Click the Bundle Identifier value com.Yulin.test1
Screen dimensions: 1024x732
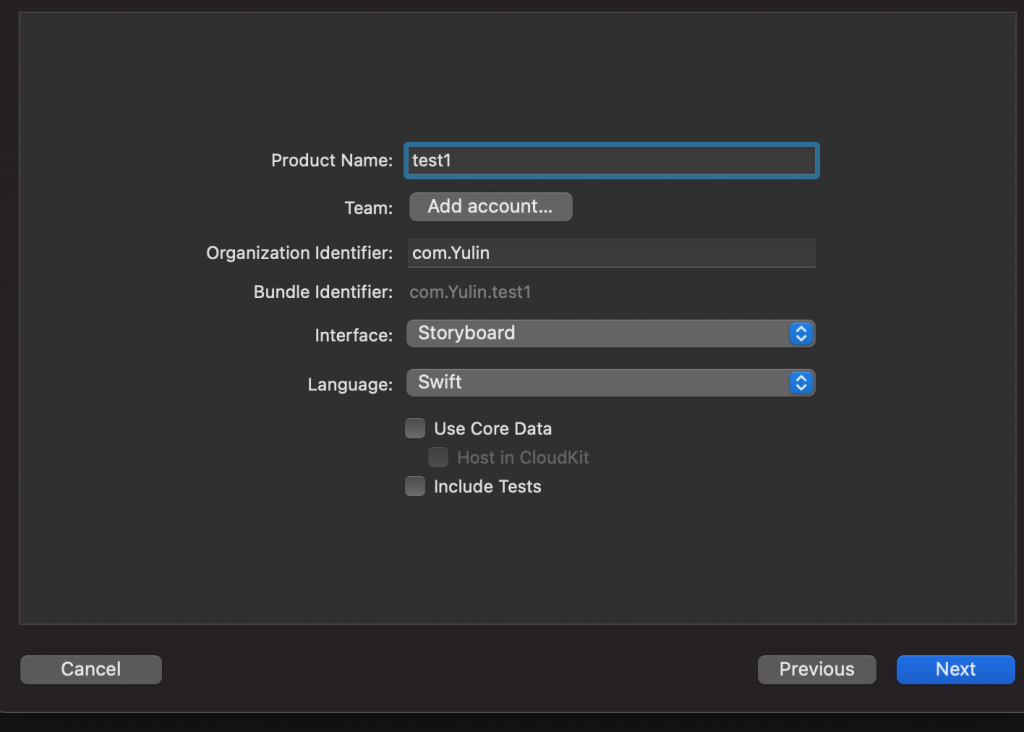470,293
